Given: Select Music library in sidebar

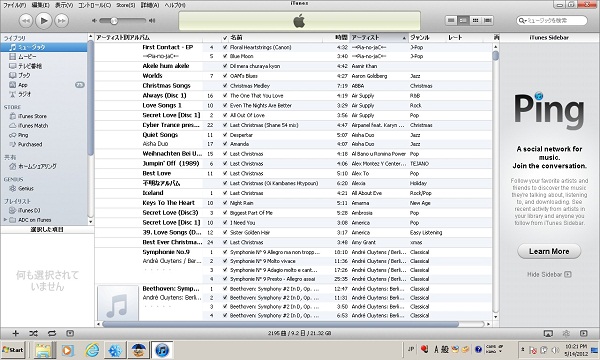Looking at the screenshot, I should [x=44, y=47].
